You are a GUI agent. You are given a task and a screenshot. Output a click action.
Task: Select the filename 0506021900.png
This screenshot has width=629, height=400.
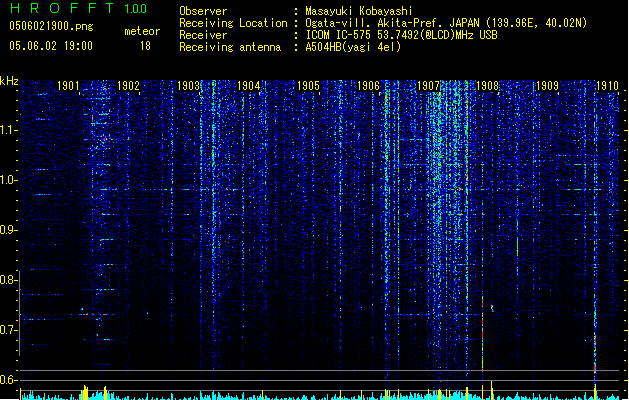(x=51, y=26)
